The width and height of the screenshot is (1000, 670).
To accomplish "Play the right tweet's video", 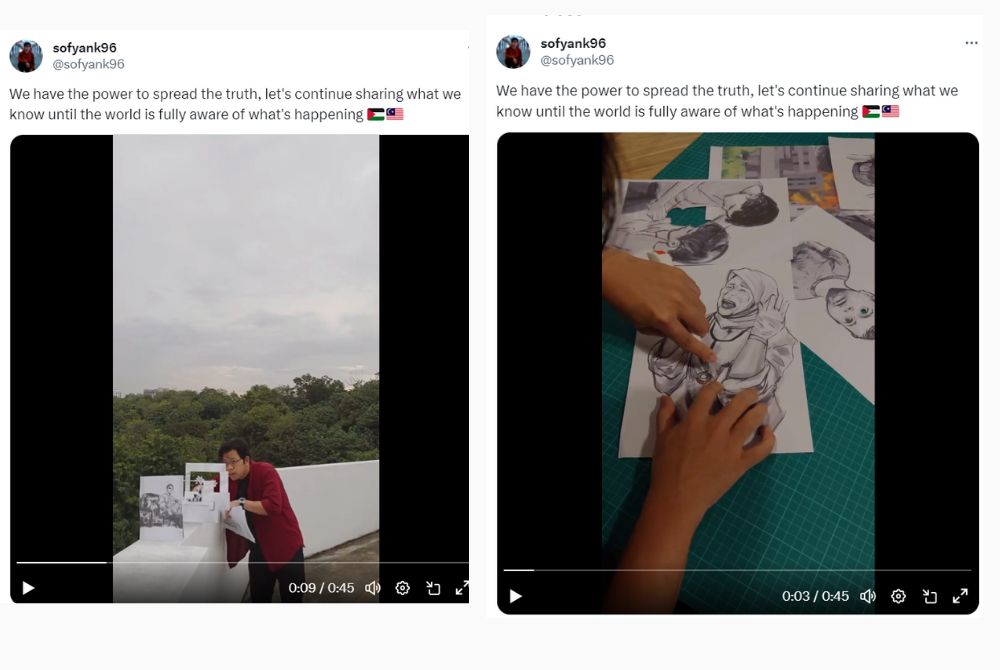I will coord(516,596).
